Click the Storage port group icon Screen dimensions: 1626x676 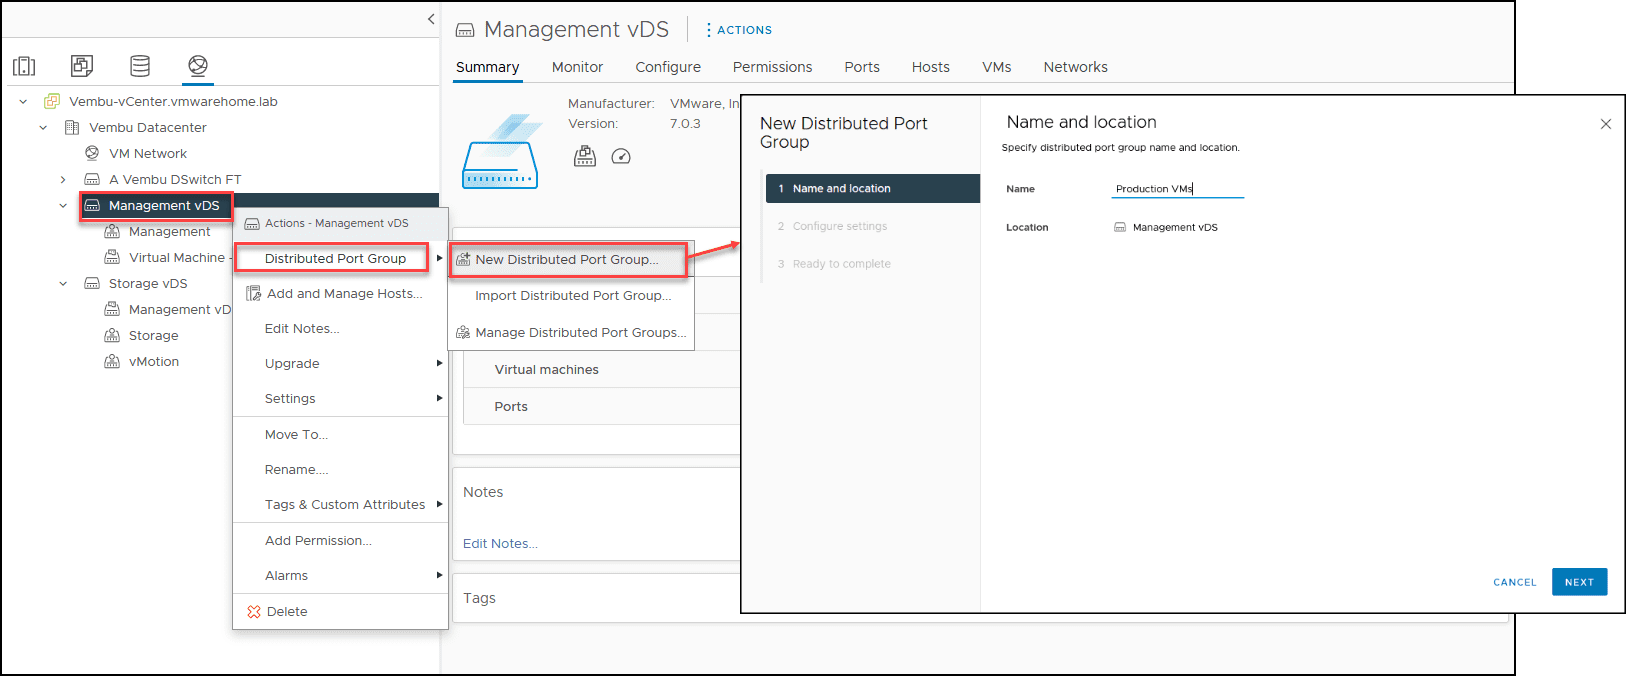(x=112, y=335)
